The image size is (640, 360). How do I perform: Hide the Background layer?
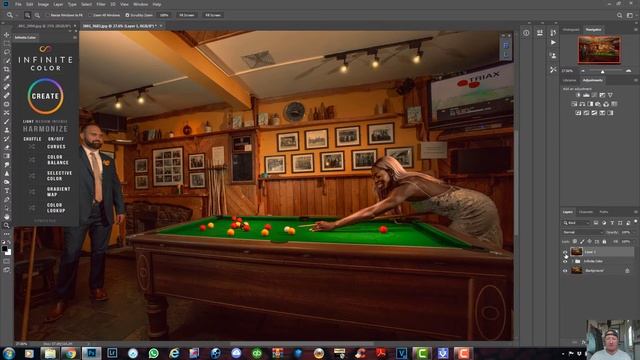[x=565, y=271]
